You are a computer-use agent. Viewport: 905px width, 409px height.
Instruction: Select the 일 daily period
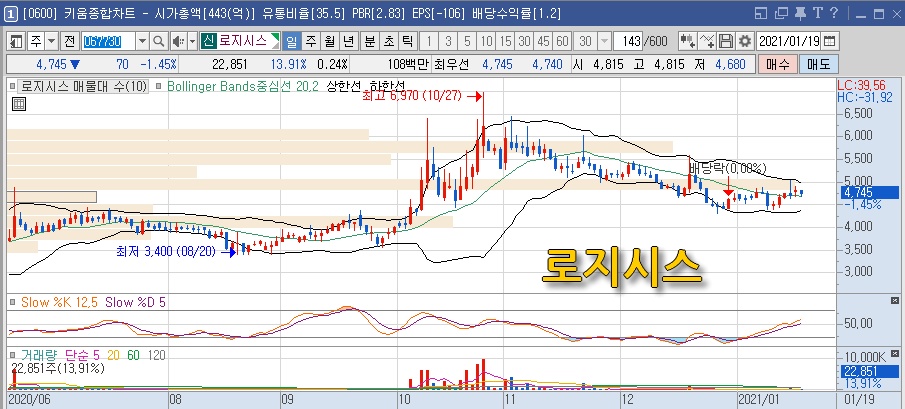(x=292, y=41)
